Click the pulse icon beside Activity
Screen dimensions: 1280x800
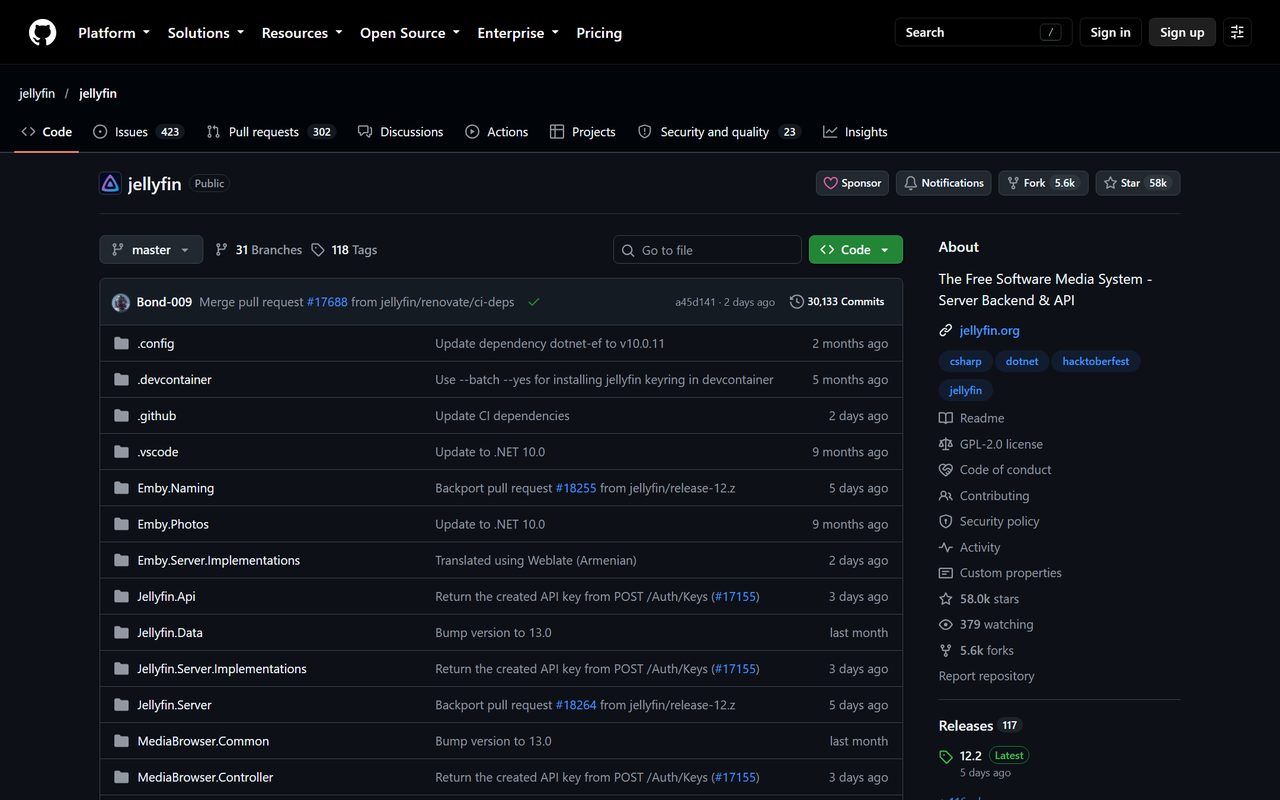point(946,547)
